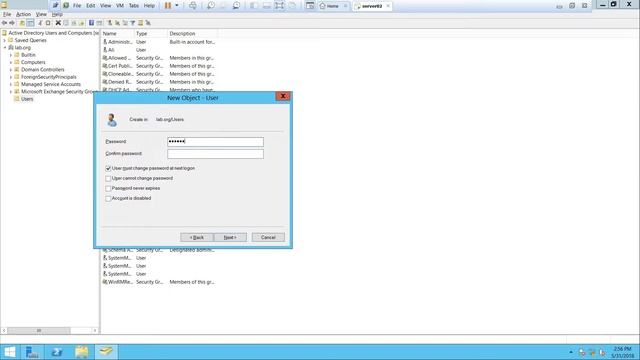The width and height of the screenshot is (640, 360).
Task: Expand Microsoft Exchange Security Groups node
Action: 11,92
